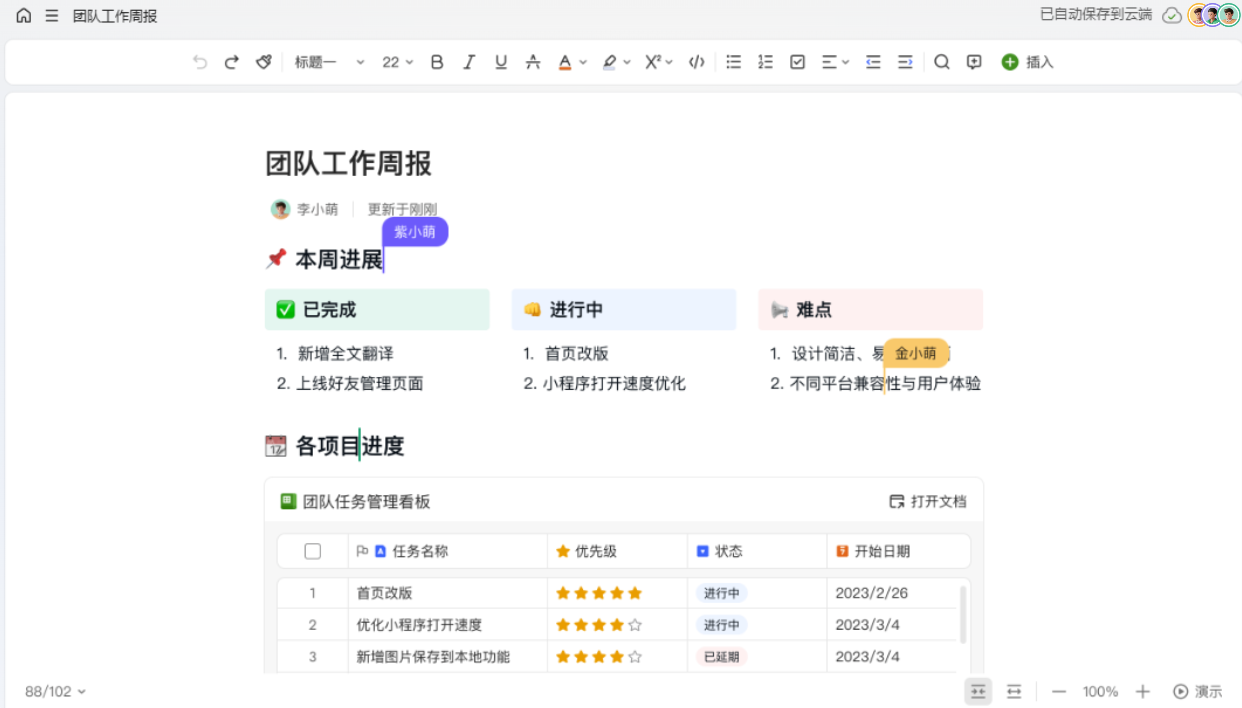The image size is (1242, 708).
Task: Tick the table select-all checkbox
Action: [x=313, y=551]
